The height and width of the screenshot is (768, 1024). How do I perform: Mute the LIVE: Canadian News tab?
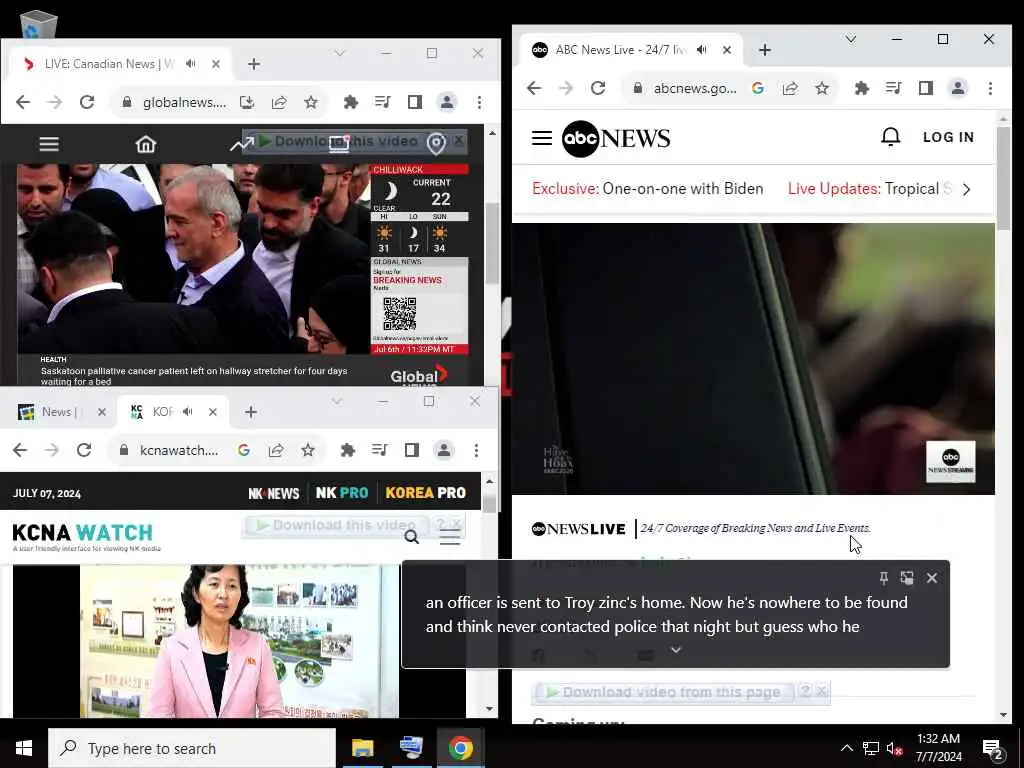[x=191, y=63]
